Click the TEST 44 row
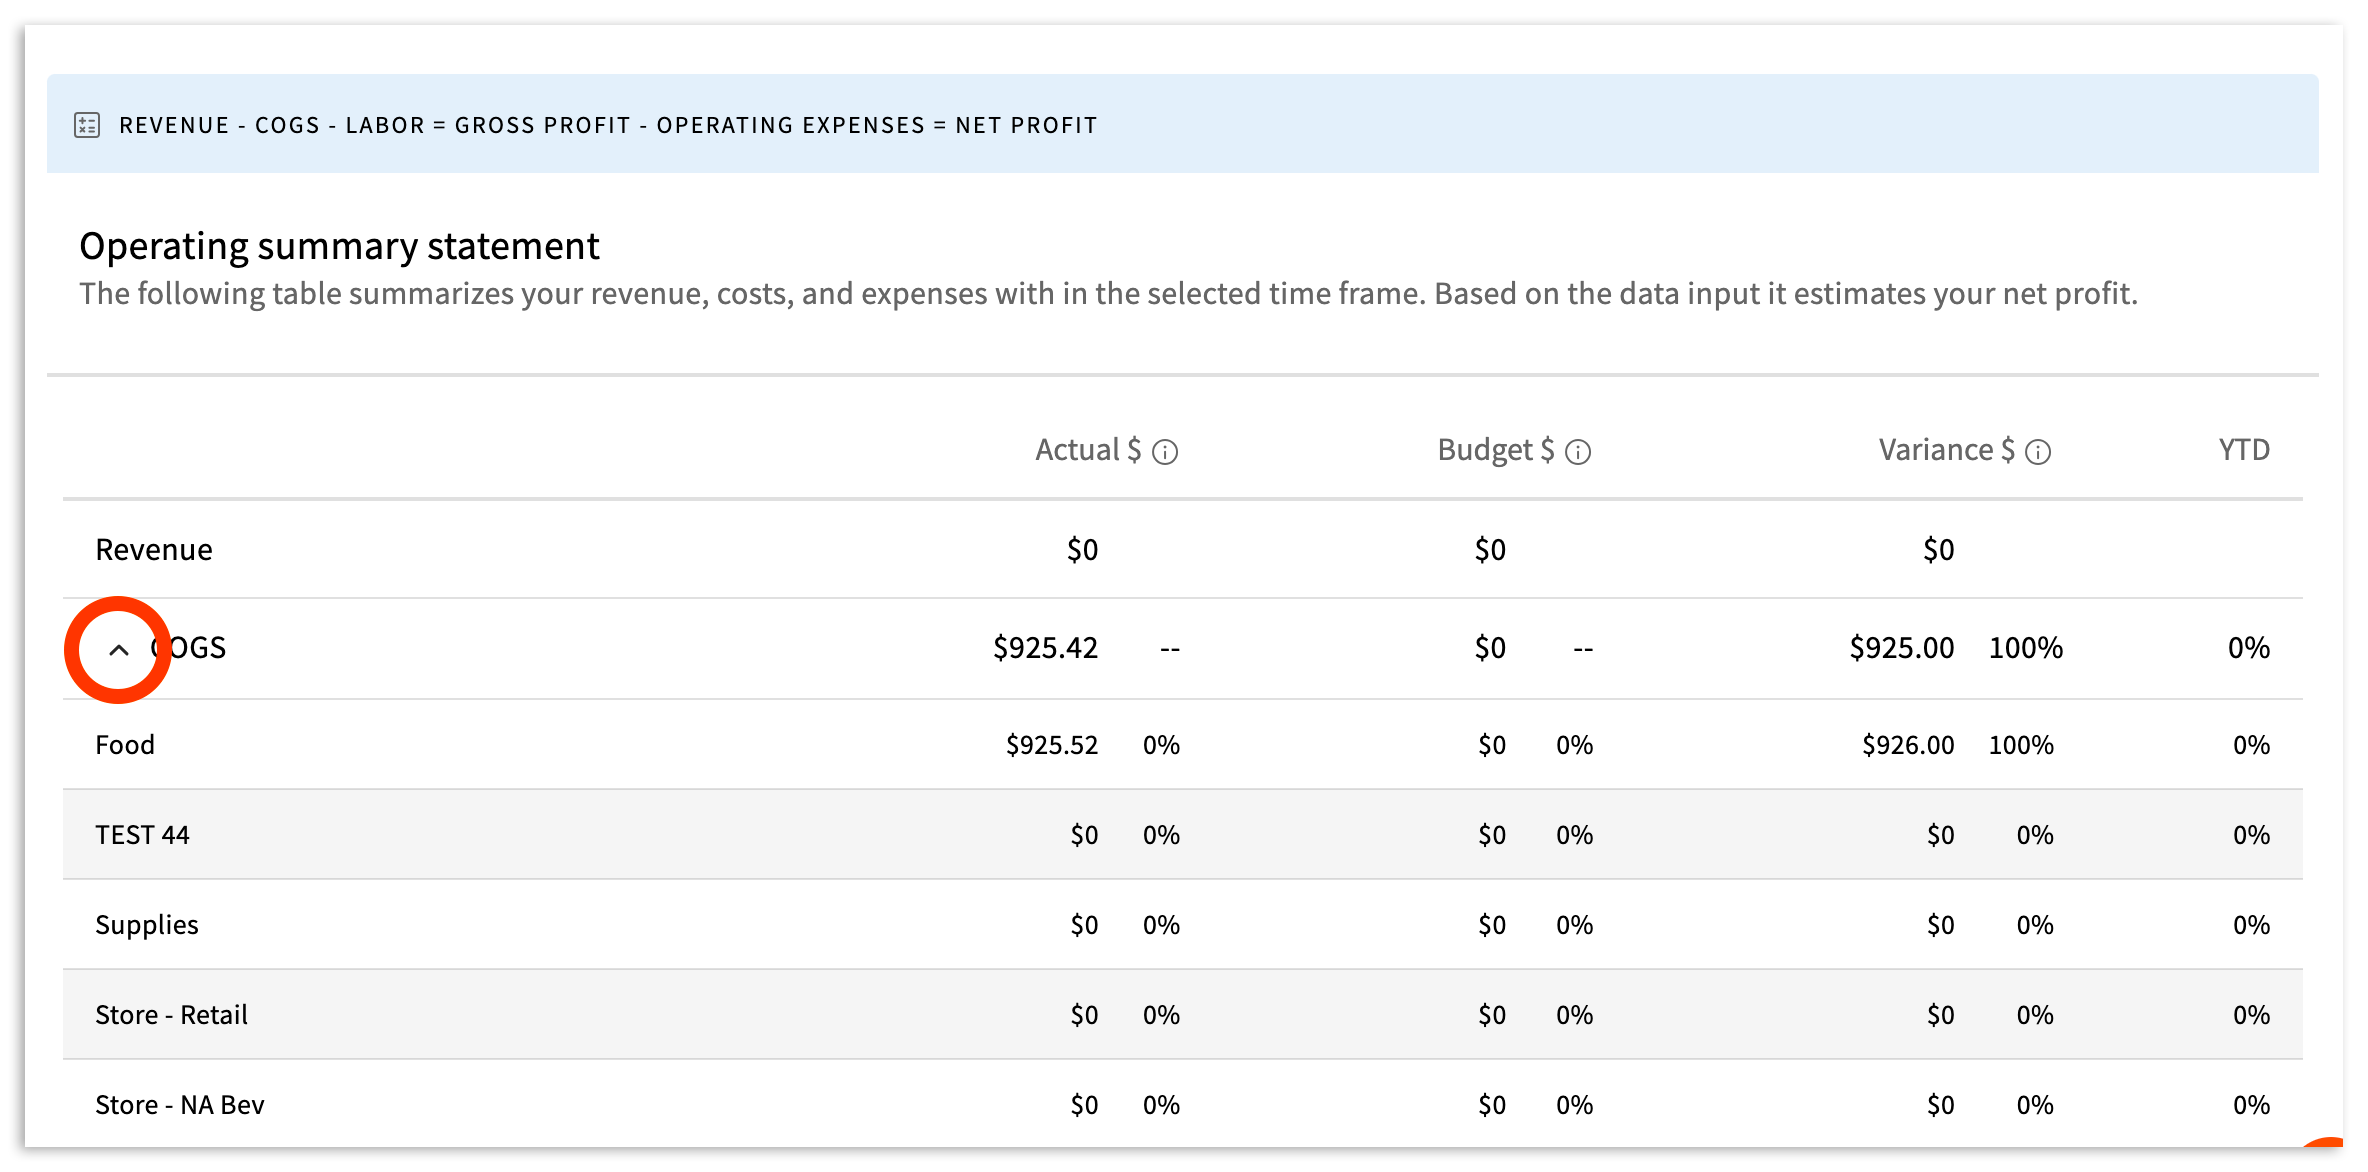 click(x=142, y=835)
